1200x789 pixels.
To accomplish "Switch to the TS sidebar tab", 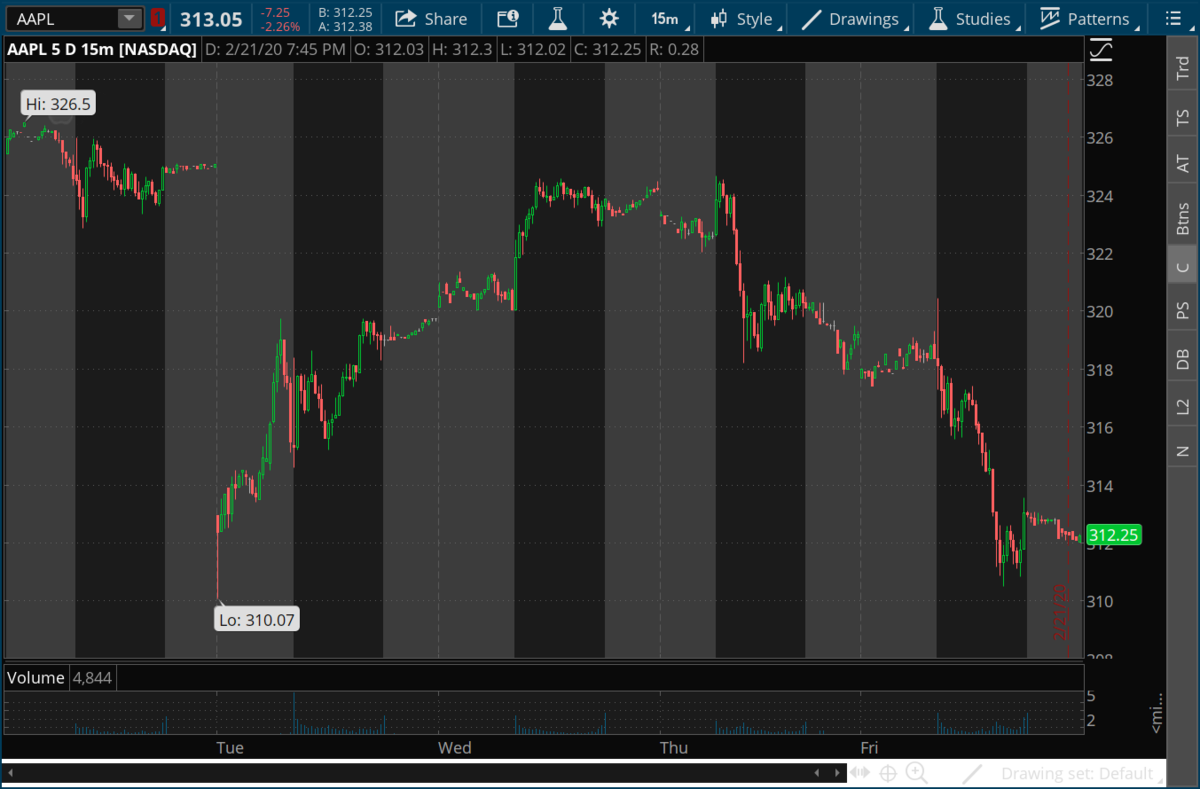I will click(1182, 118).
